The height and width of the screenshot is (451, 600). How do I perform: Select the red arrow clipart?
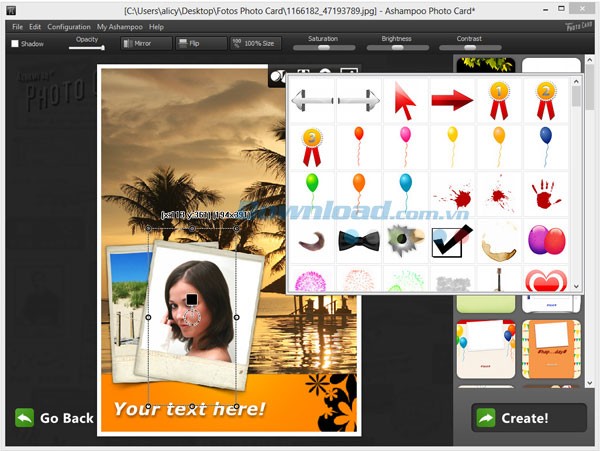click(x=452, y=100)
